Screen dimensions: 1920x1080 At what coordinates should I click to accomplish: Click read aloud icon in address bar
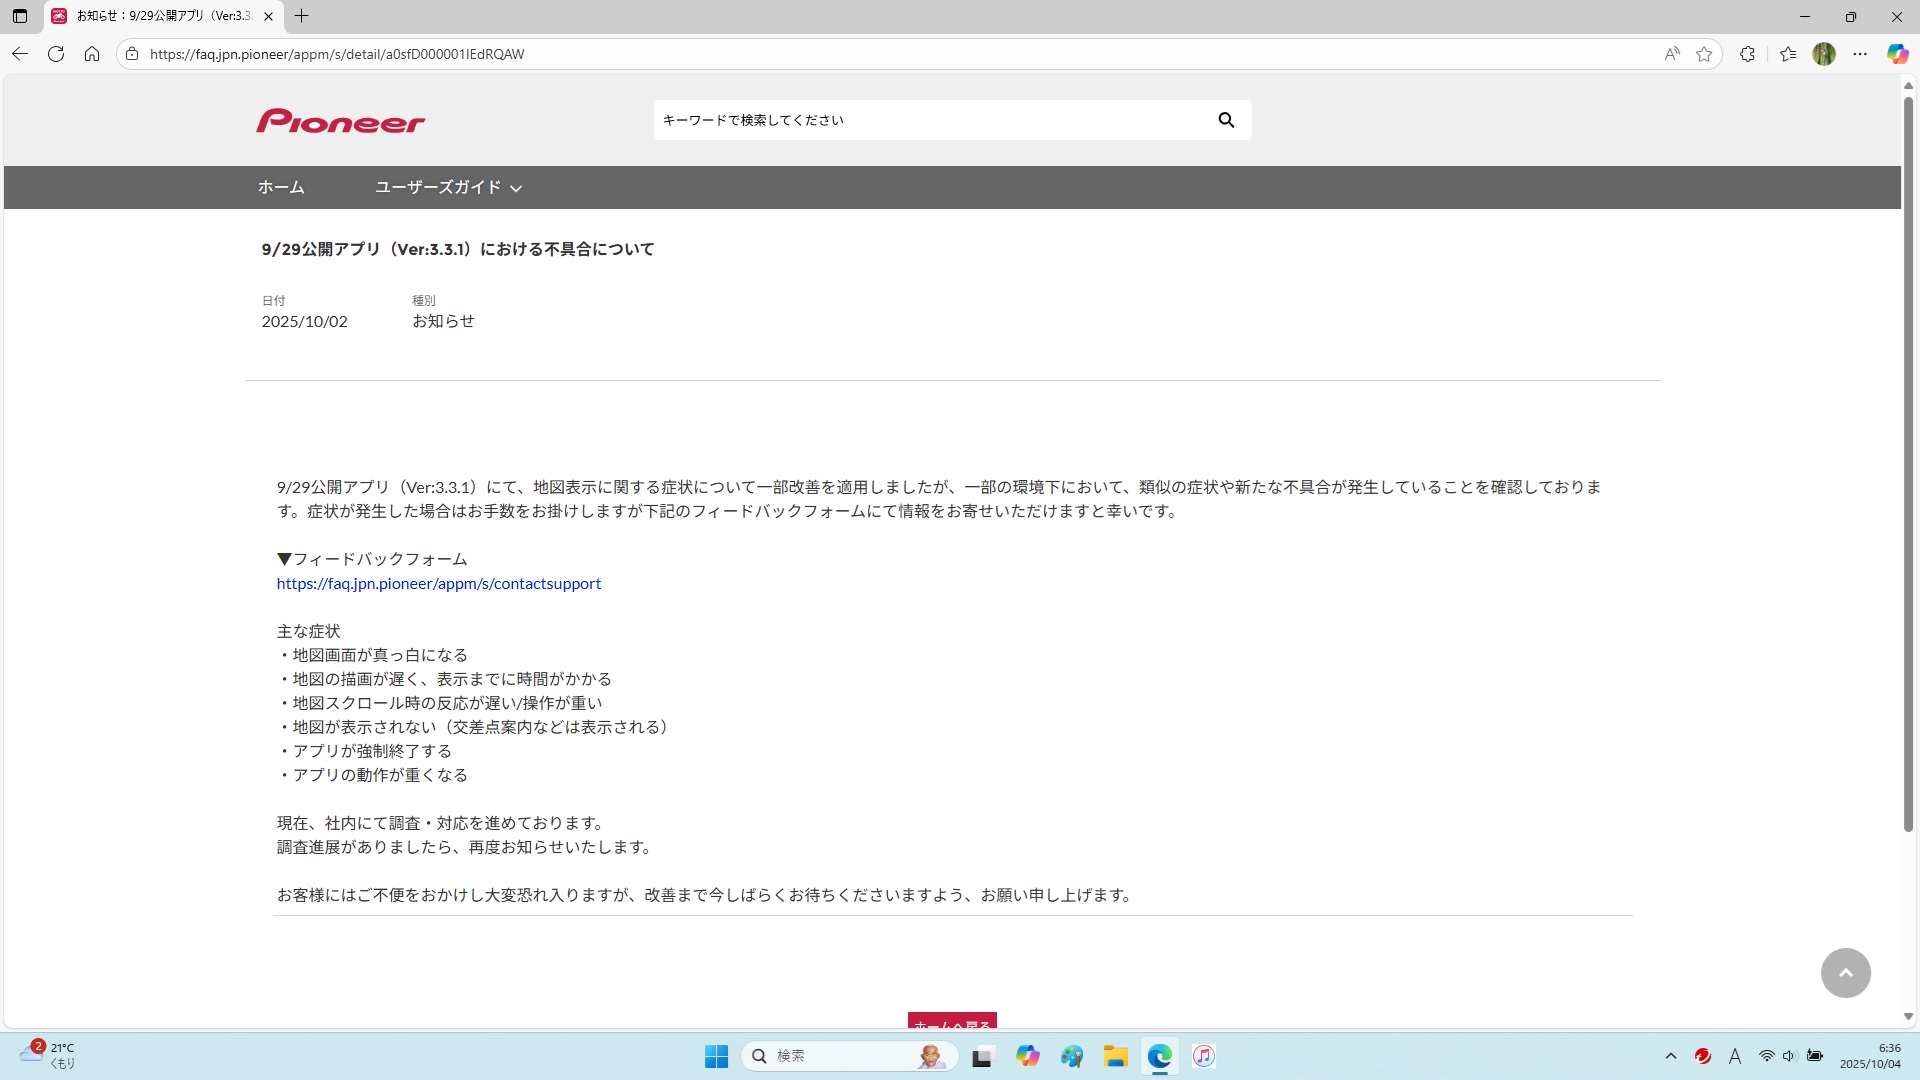[1672, 54]
